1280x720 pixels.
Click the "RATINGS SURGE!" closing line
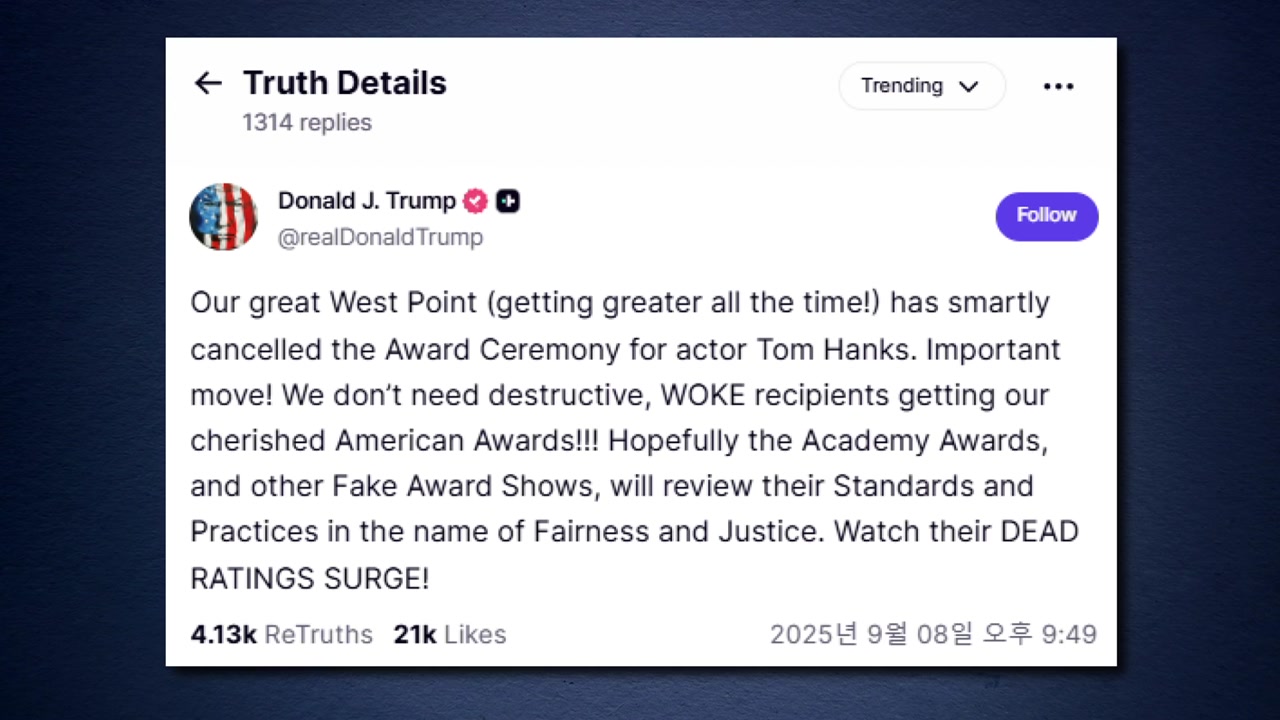pos(310,578)
